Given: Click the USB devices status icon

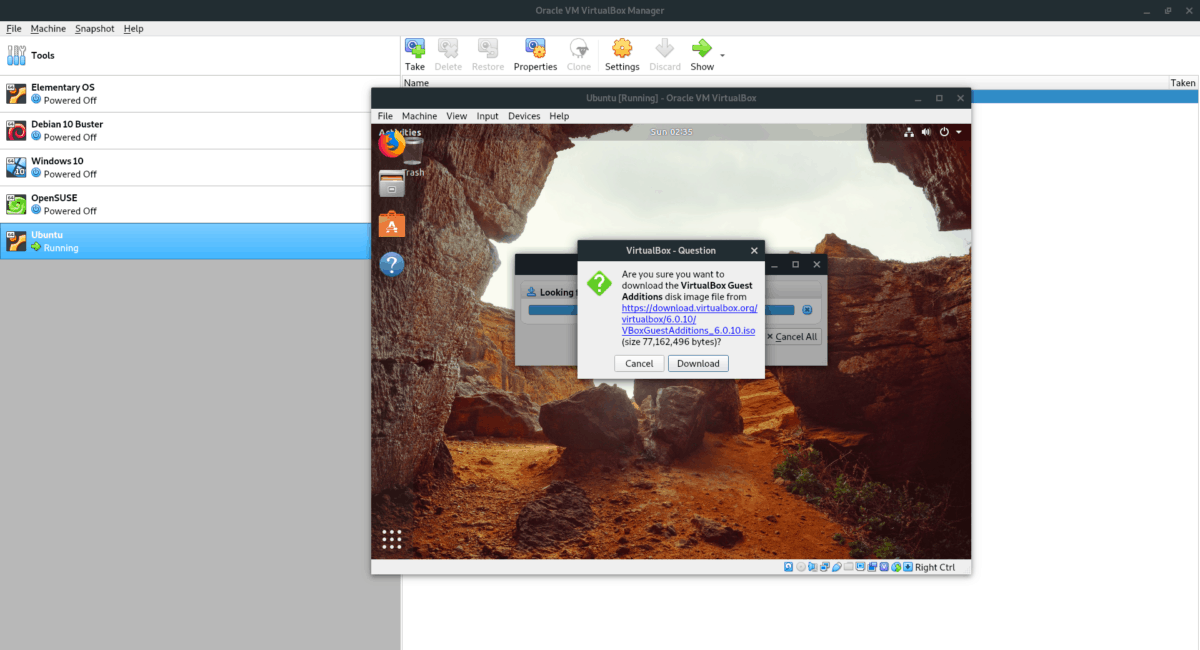Looking at the screenshot, I should (836, 567).
